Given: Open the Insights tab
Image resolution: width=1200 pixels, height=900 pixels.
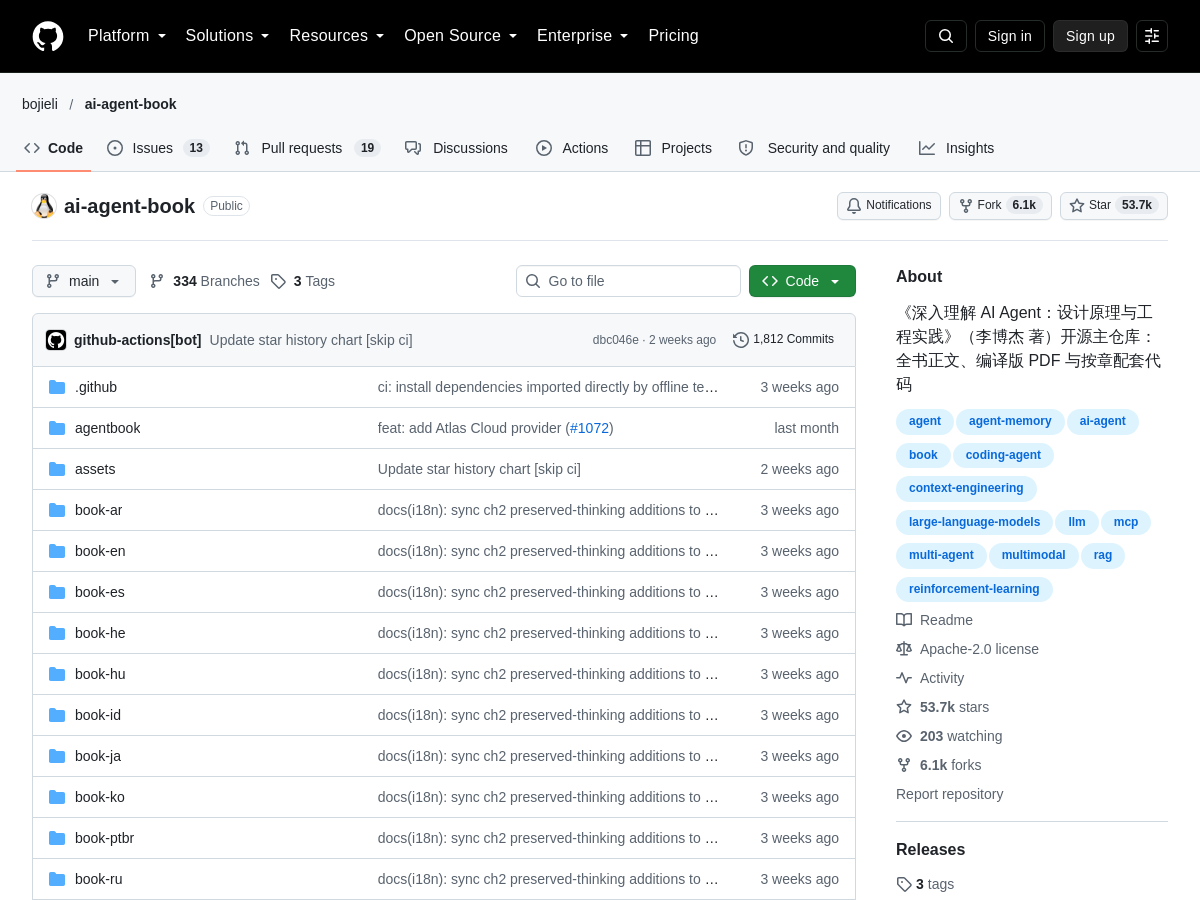Looking at the screenshot, I should 957,148.
